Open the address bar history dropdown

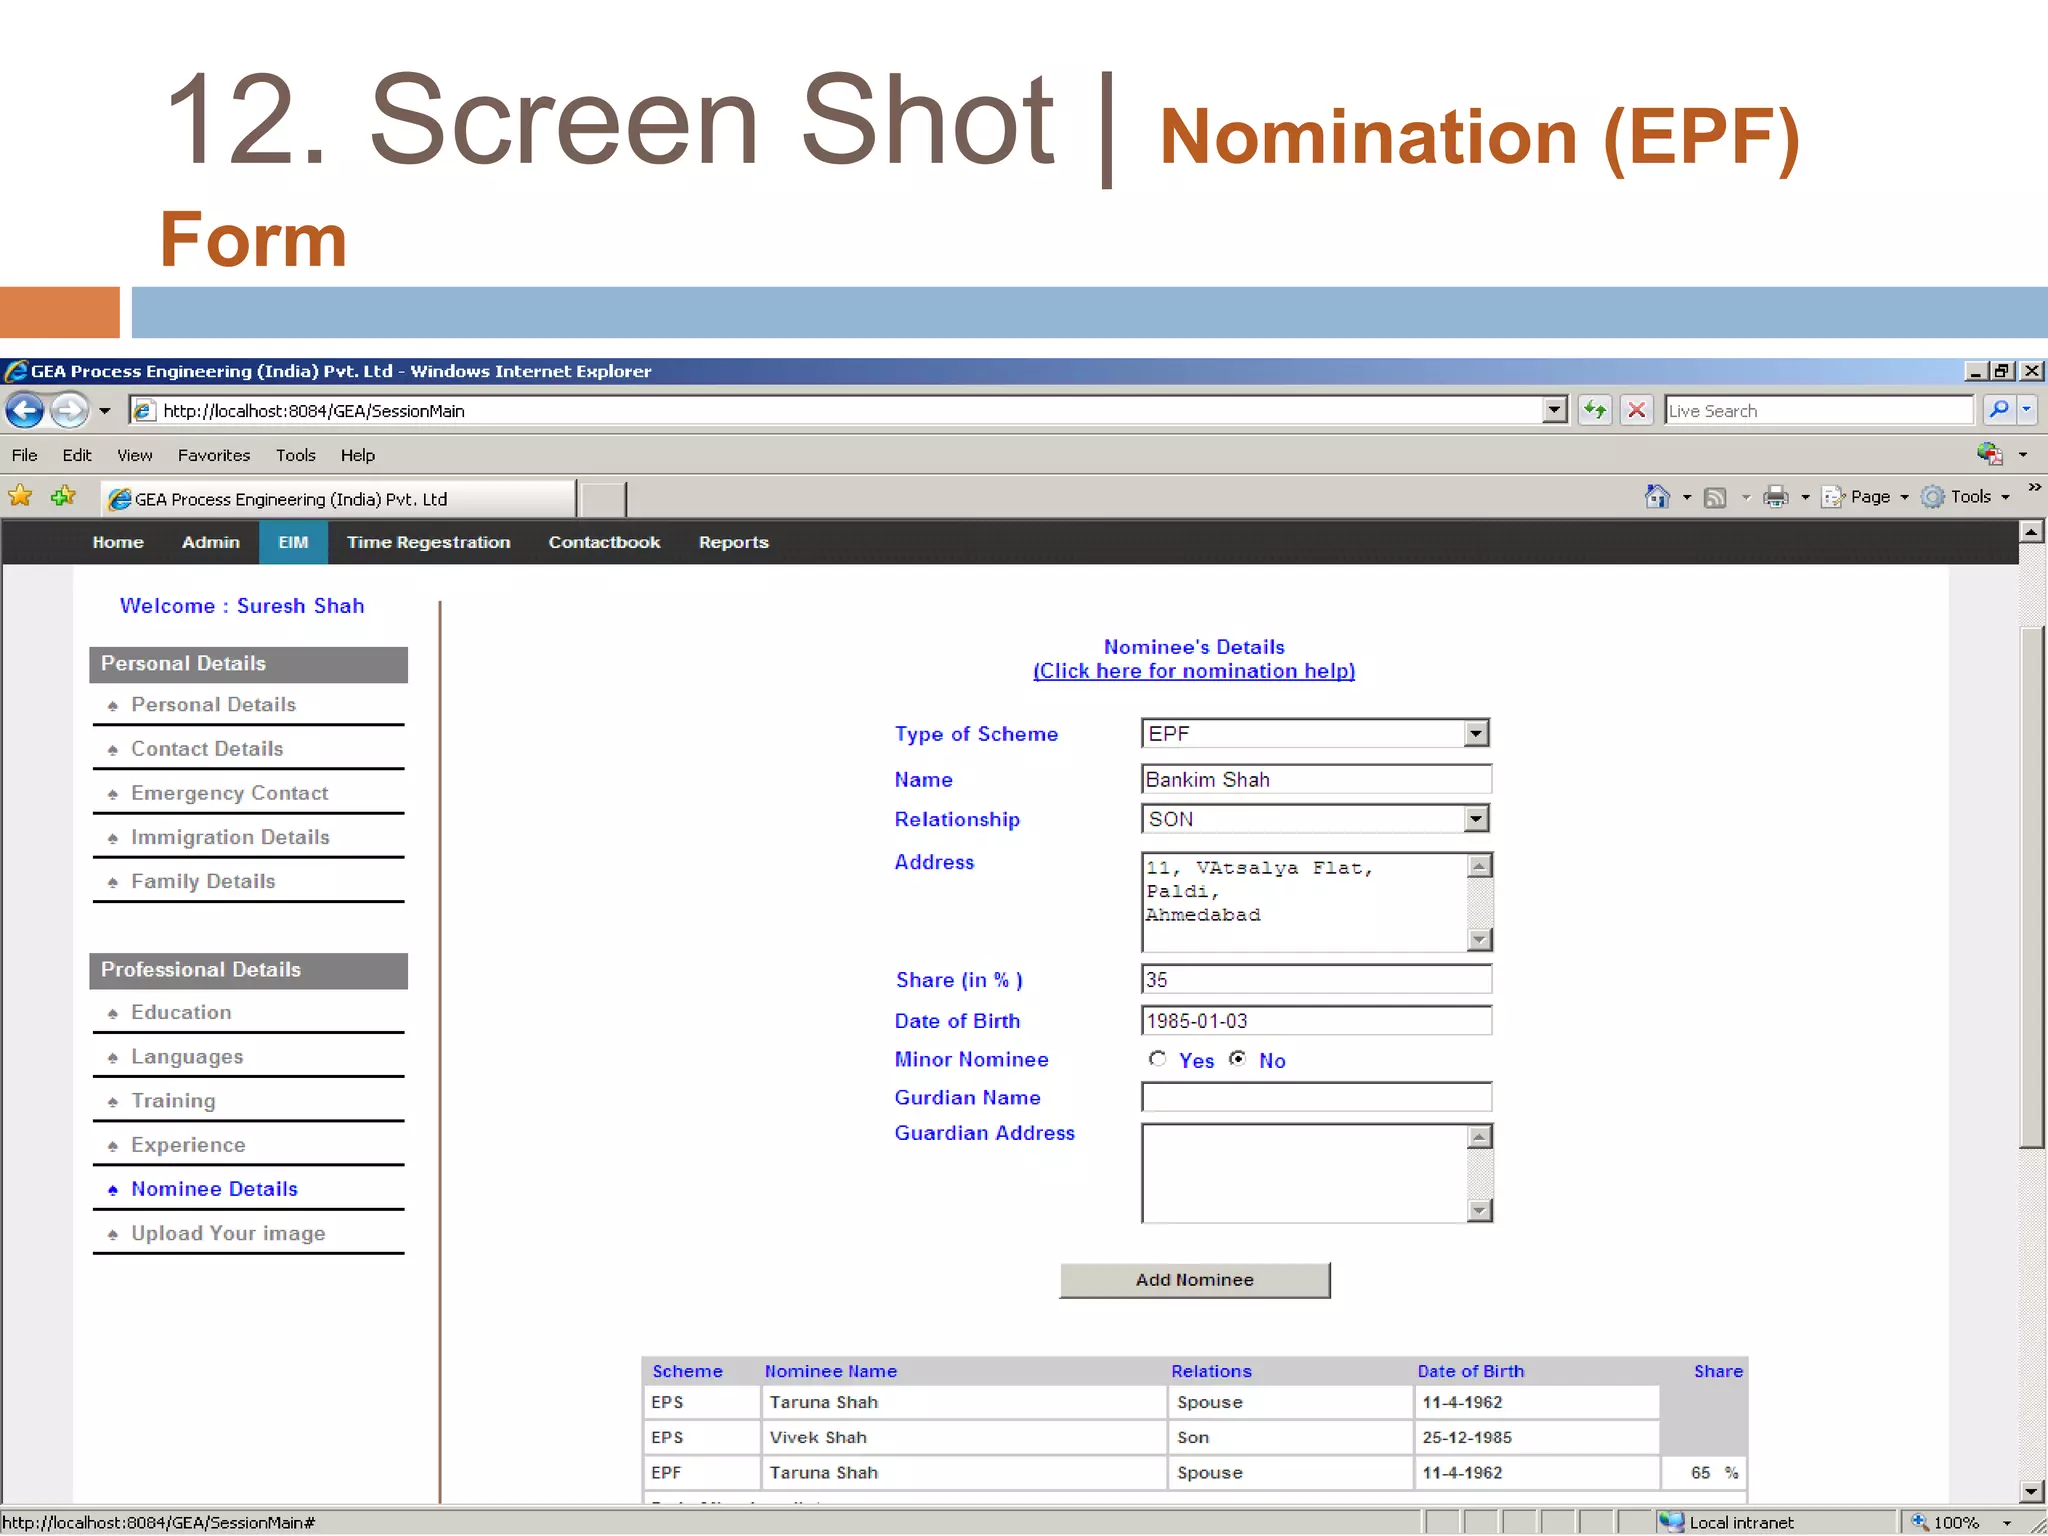coord(1554,410)
